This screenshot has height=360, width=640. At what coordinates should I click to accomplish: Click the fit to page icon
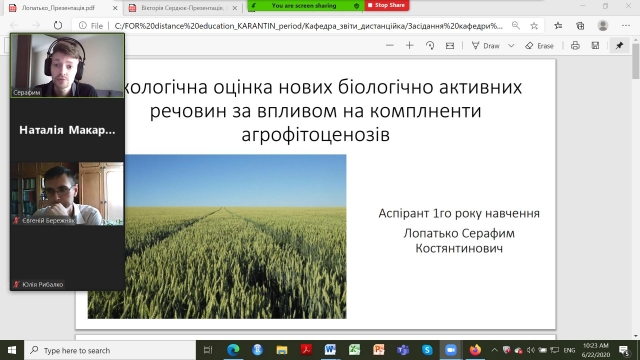click(450, 46)
